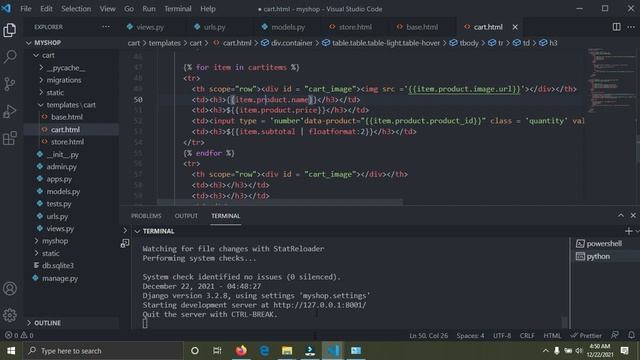This screenshot has width=640, height=360.
Task: Open the feedback icon in status bar
Action: (615, 336)
